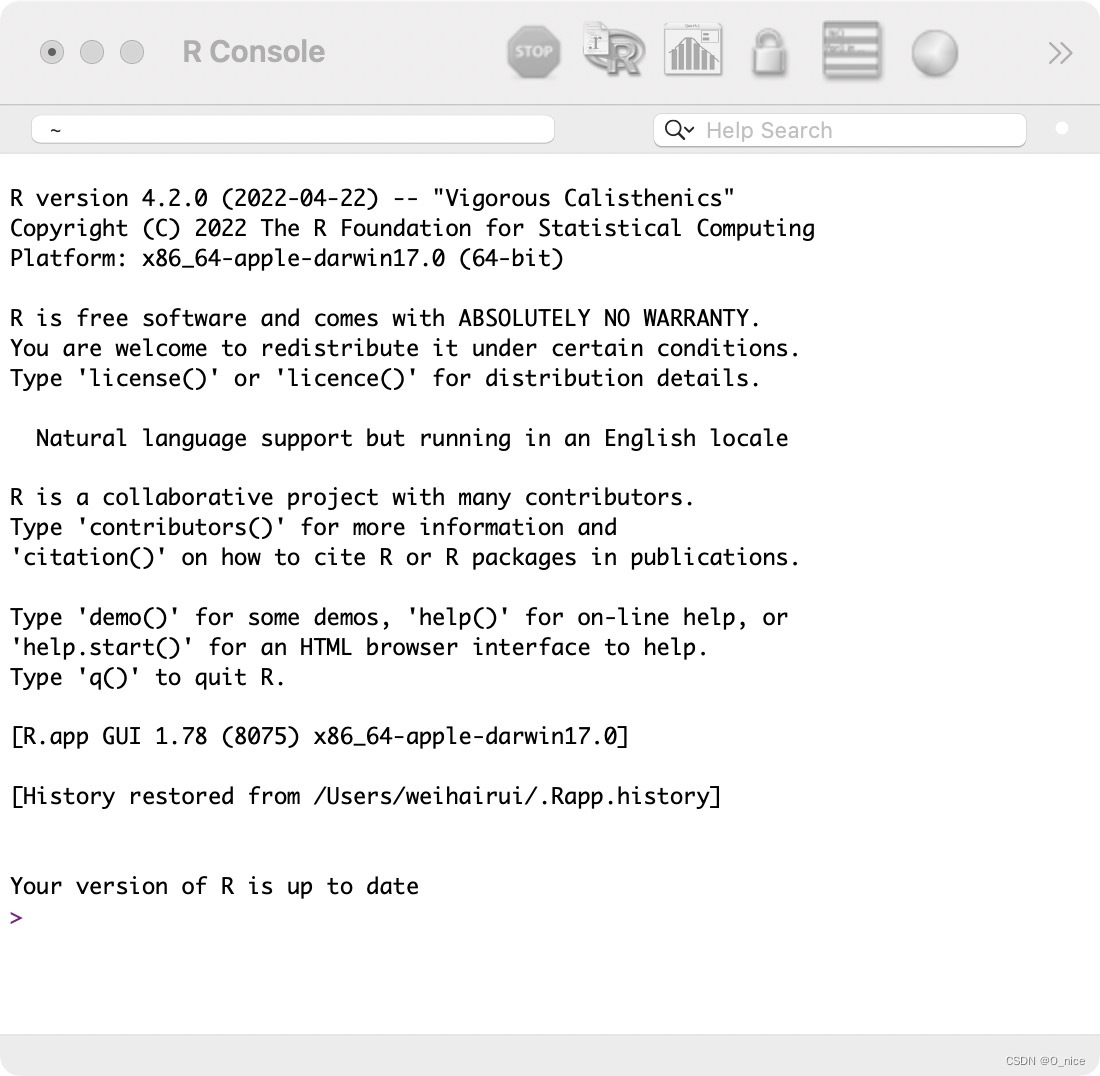The width and height of the screenshot is (1100, 1076).
Task: Click the padlock authorization icon
Action: 769,52
